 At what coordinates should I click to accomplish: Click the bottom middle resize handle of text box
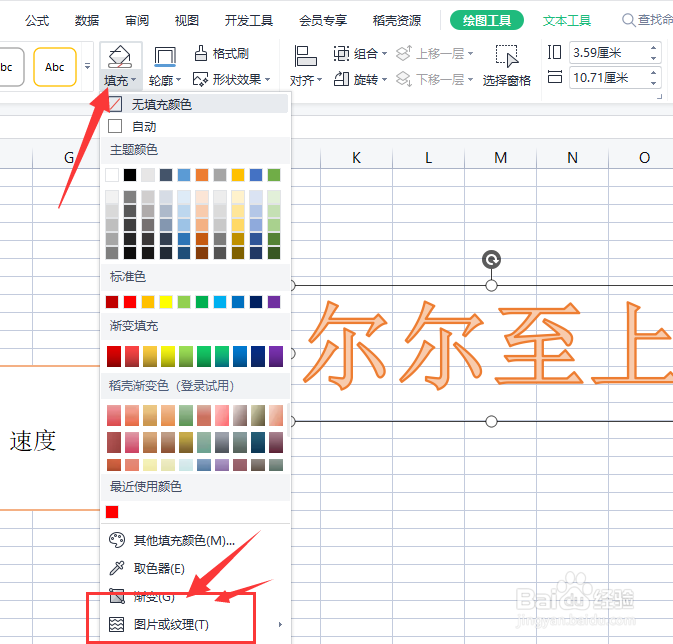[x=491, y=422]
